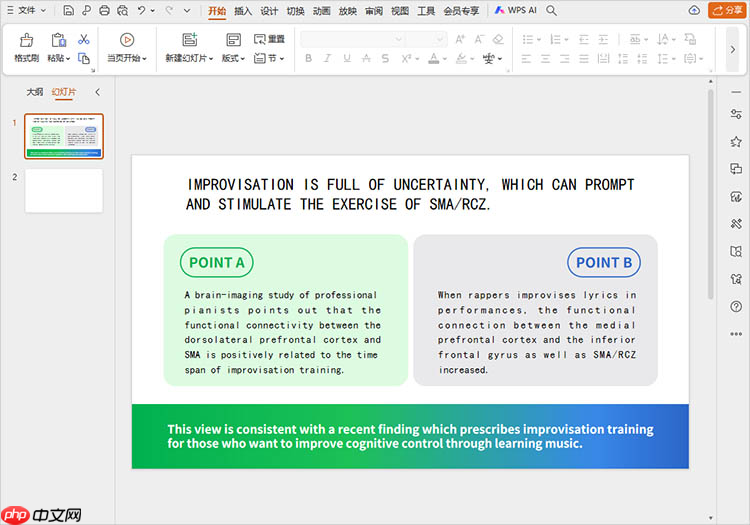This screenshot has height=525, width=750.
Task: Open the Outline (大纲) panel tab
Action: pos(35,92)
